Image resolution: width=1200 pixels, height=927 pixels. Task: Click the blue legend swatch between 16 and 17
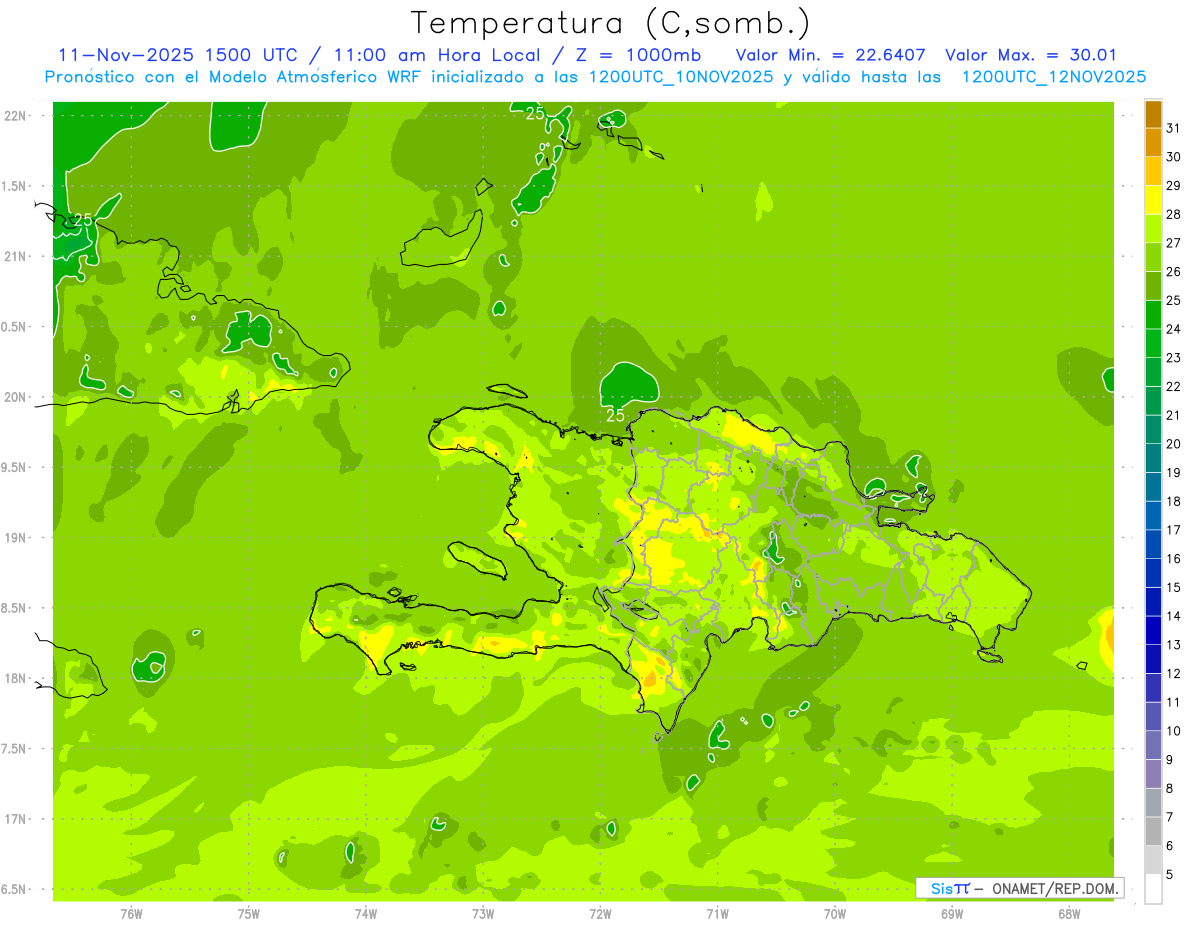pyautogui.click(x=1153, y=544)
